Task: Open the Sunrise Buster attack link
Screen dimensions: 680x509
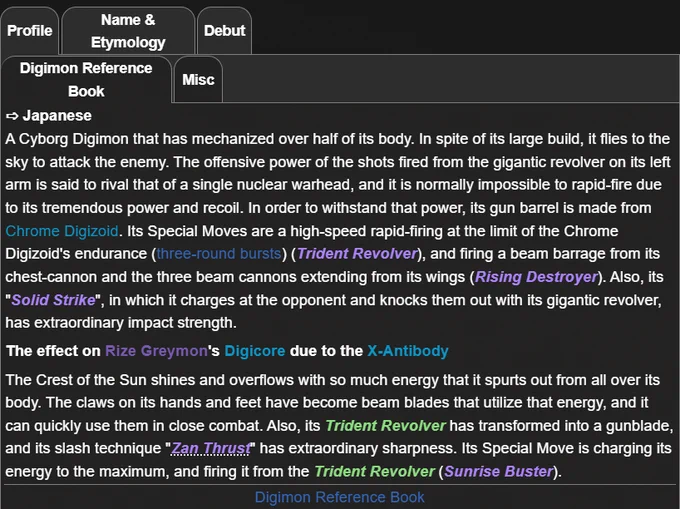Action: [498, 471]
